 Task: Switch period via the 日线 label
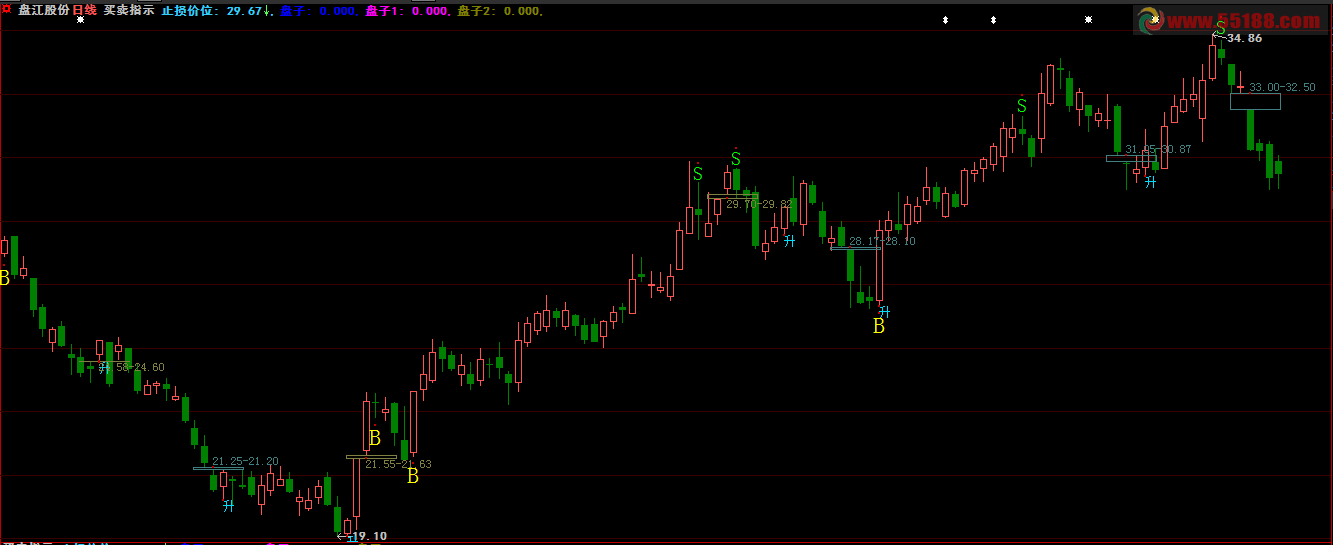point(85,10)
